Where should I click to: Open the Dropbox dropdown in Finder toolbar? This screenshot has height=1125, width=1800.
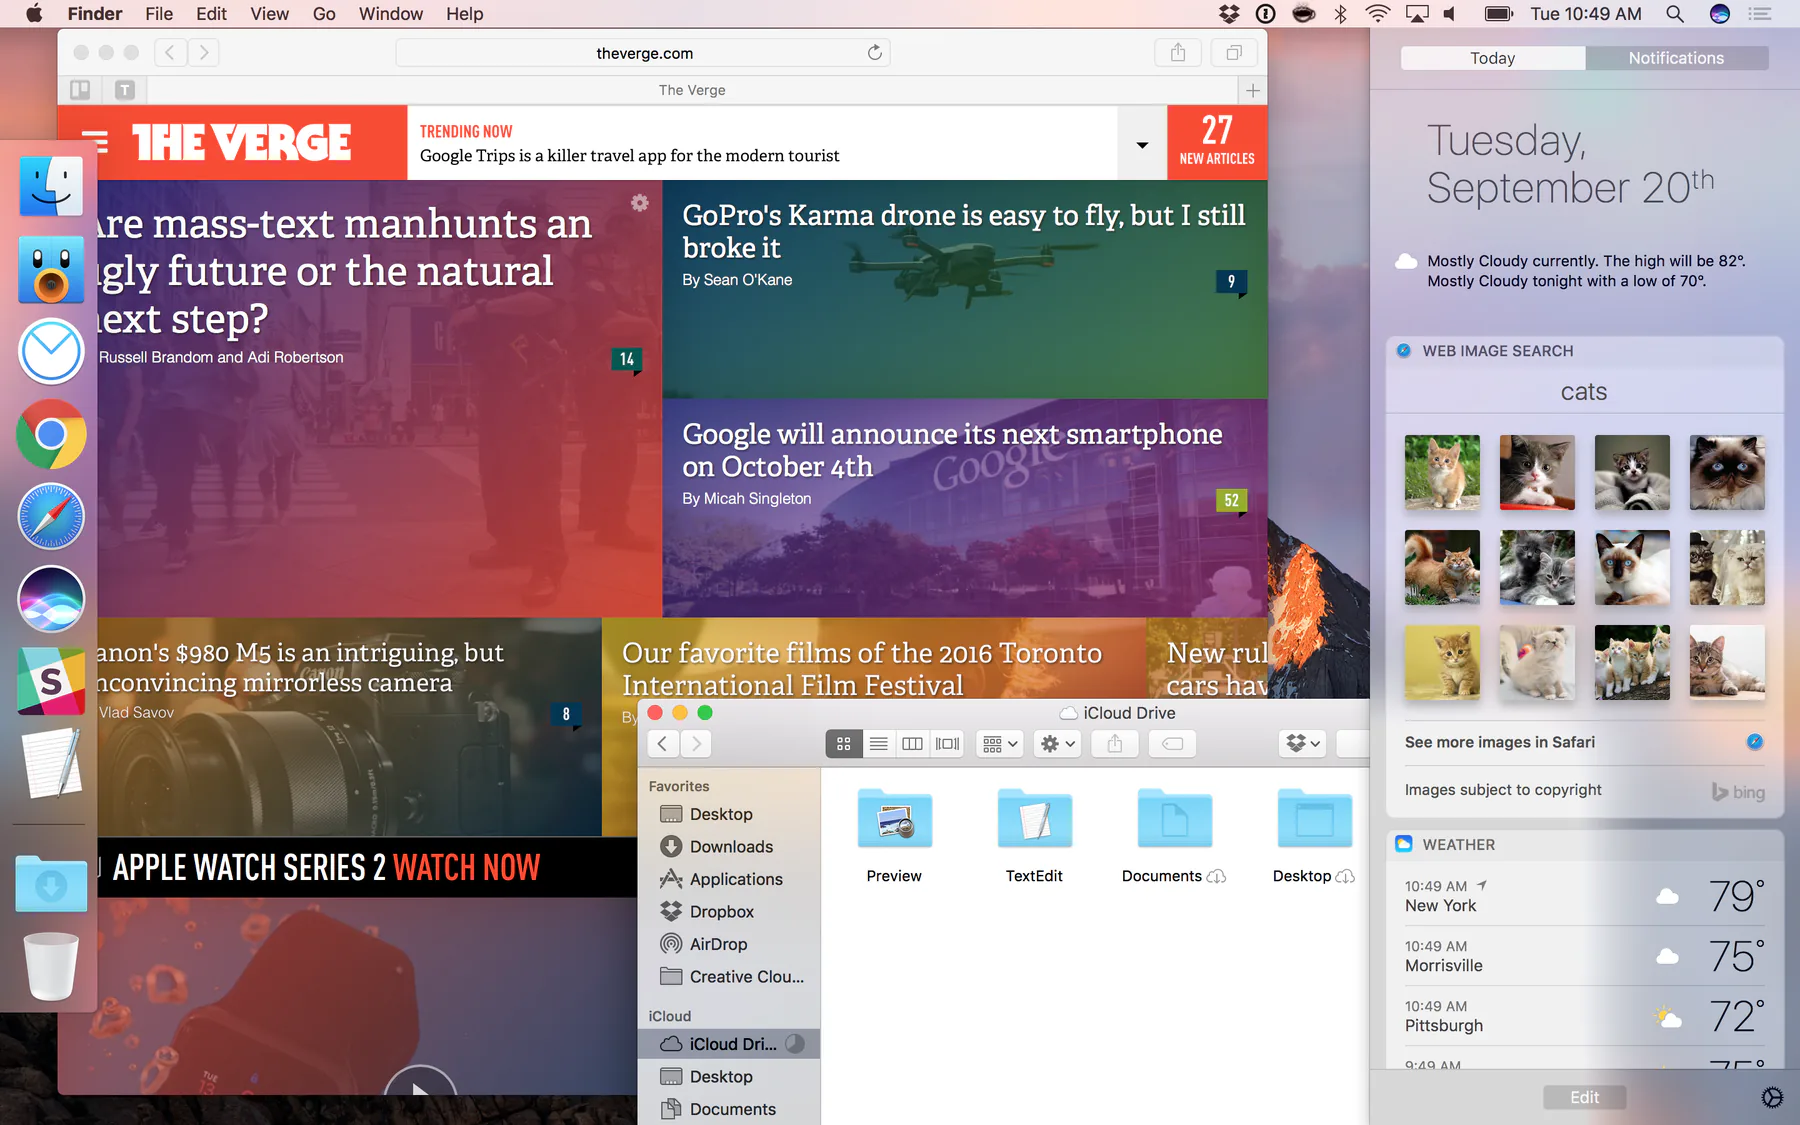click(1303, 744)
